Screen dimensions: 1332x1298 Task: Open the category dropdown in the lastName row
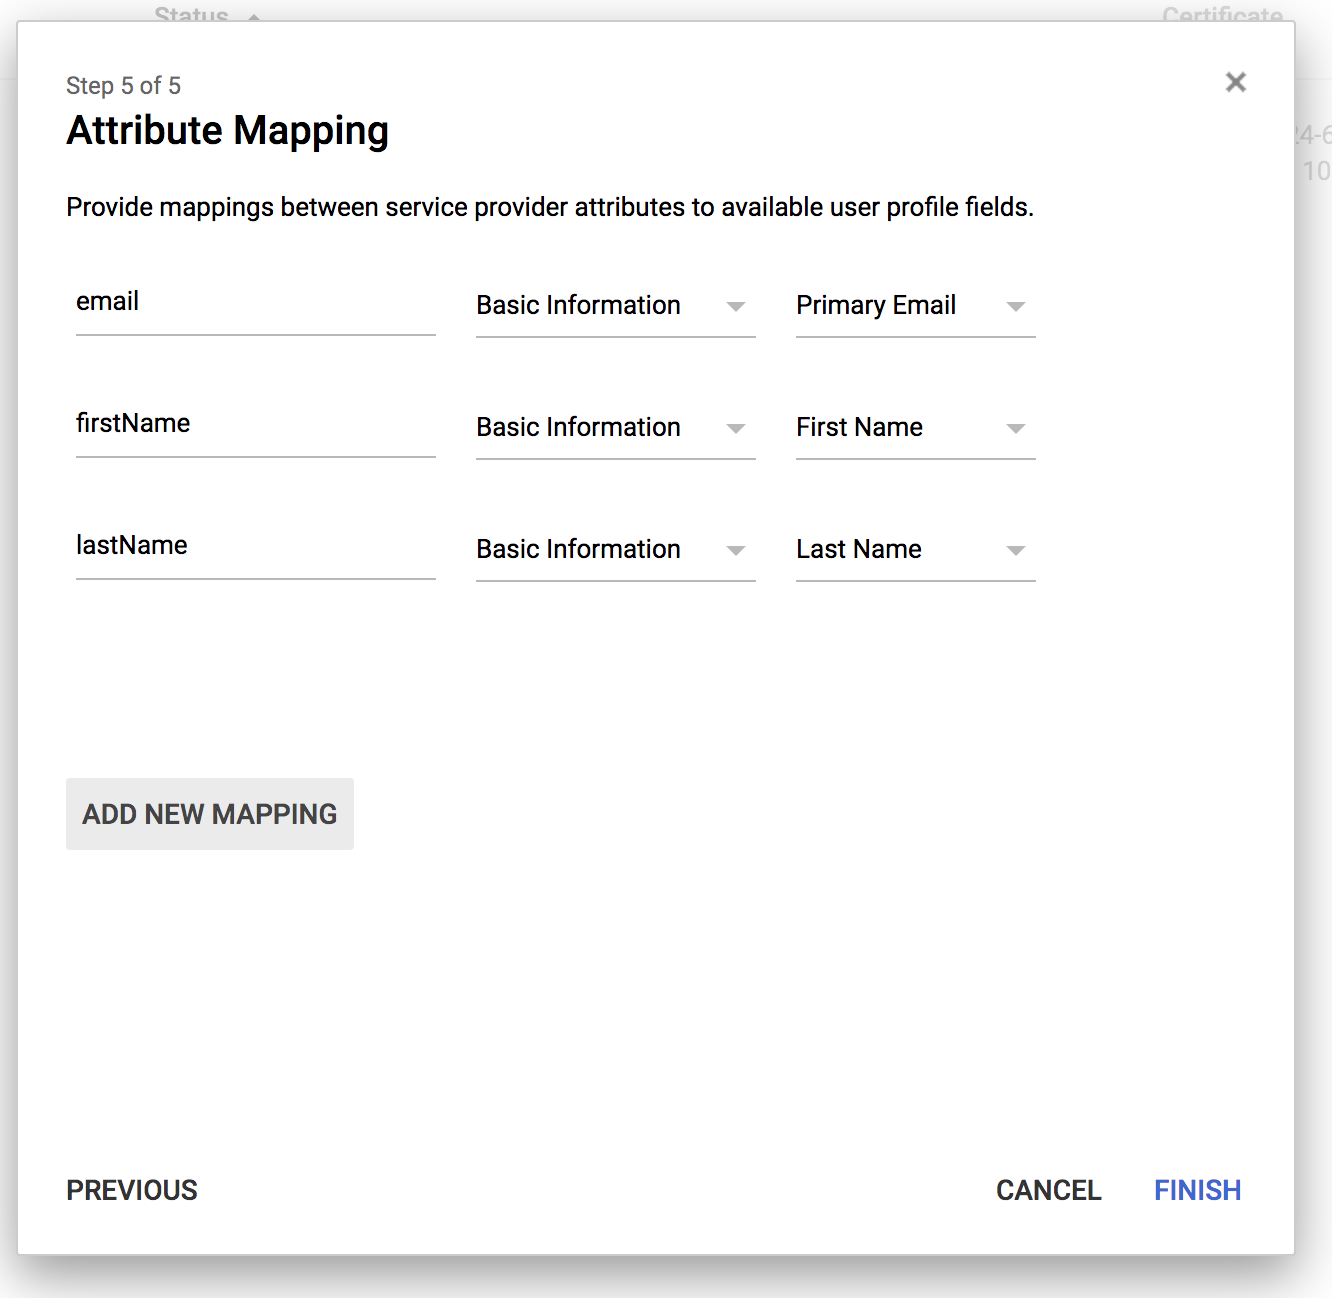click(614, 550)
